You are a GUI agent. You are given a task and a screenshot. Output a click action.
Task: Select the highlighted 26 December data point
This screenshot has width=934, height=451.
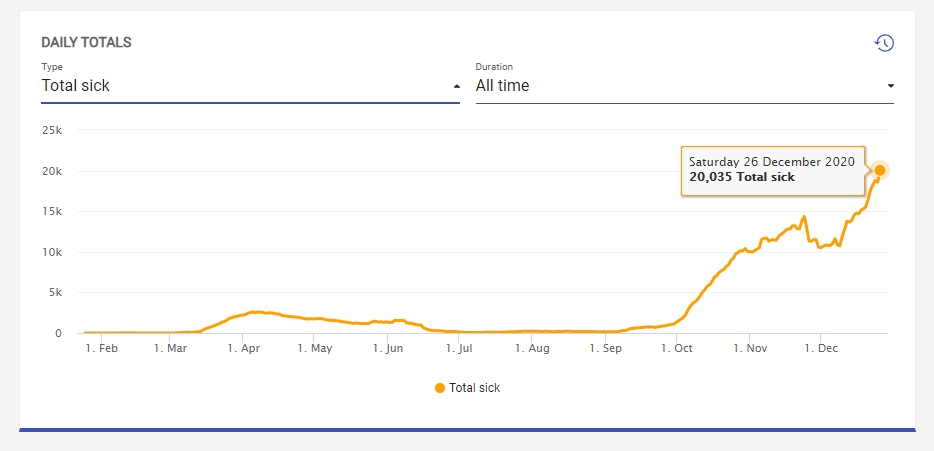(880, 170)
